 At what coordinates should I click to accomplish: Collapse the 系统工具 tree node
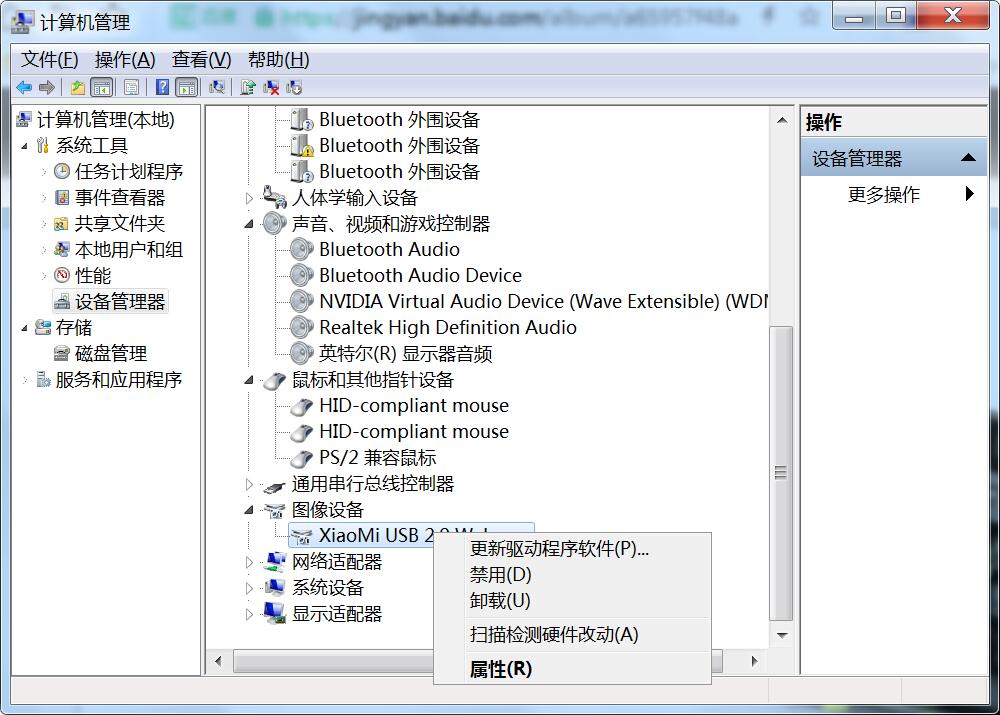24,146
